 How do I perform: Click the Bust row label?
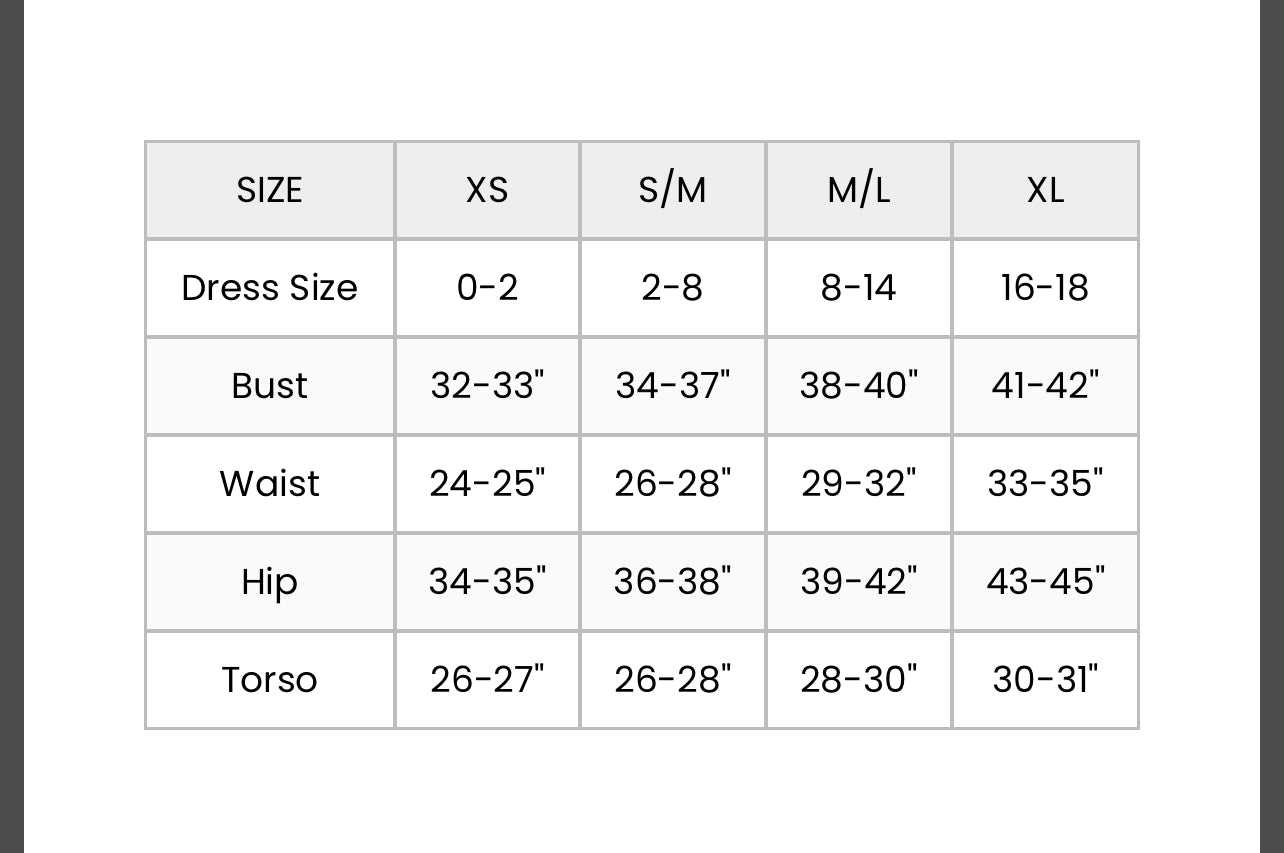point(269,386)
